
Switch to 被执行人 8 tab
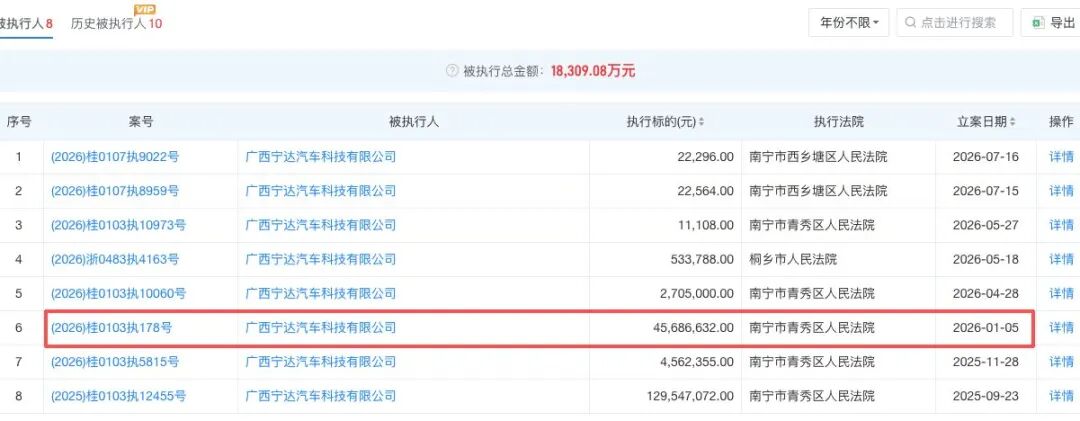26,23
